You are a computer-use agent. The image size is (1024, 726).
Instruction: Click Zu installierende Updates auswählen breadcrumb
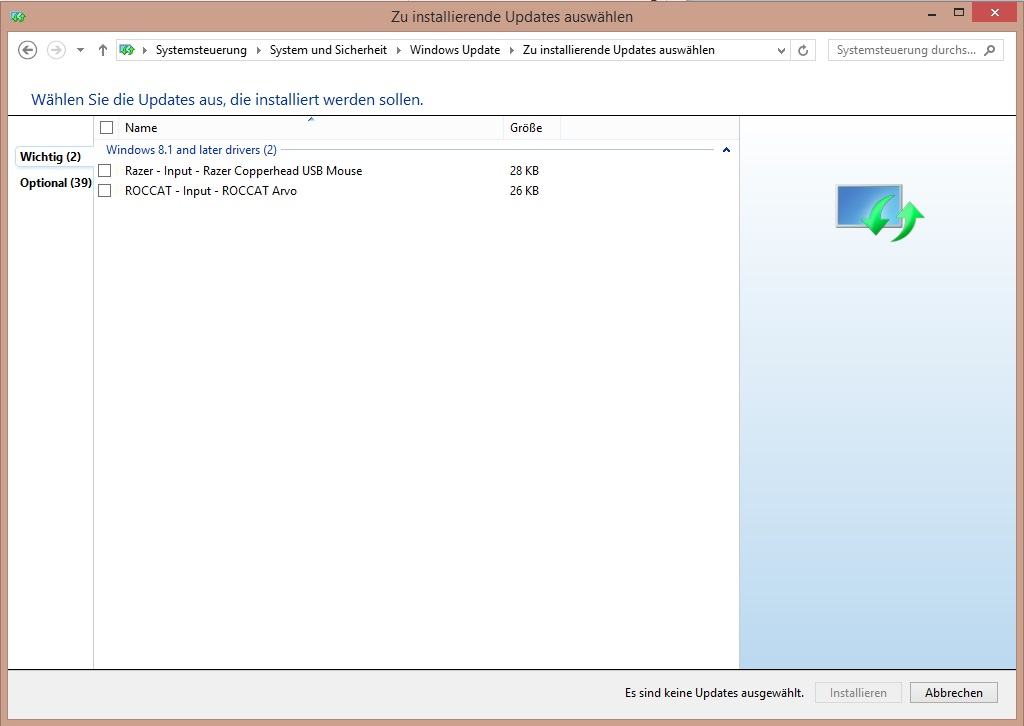[618, 50]
